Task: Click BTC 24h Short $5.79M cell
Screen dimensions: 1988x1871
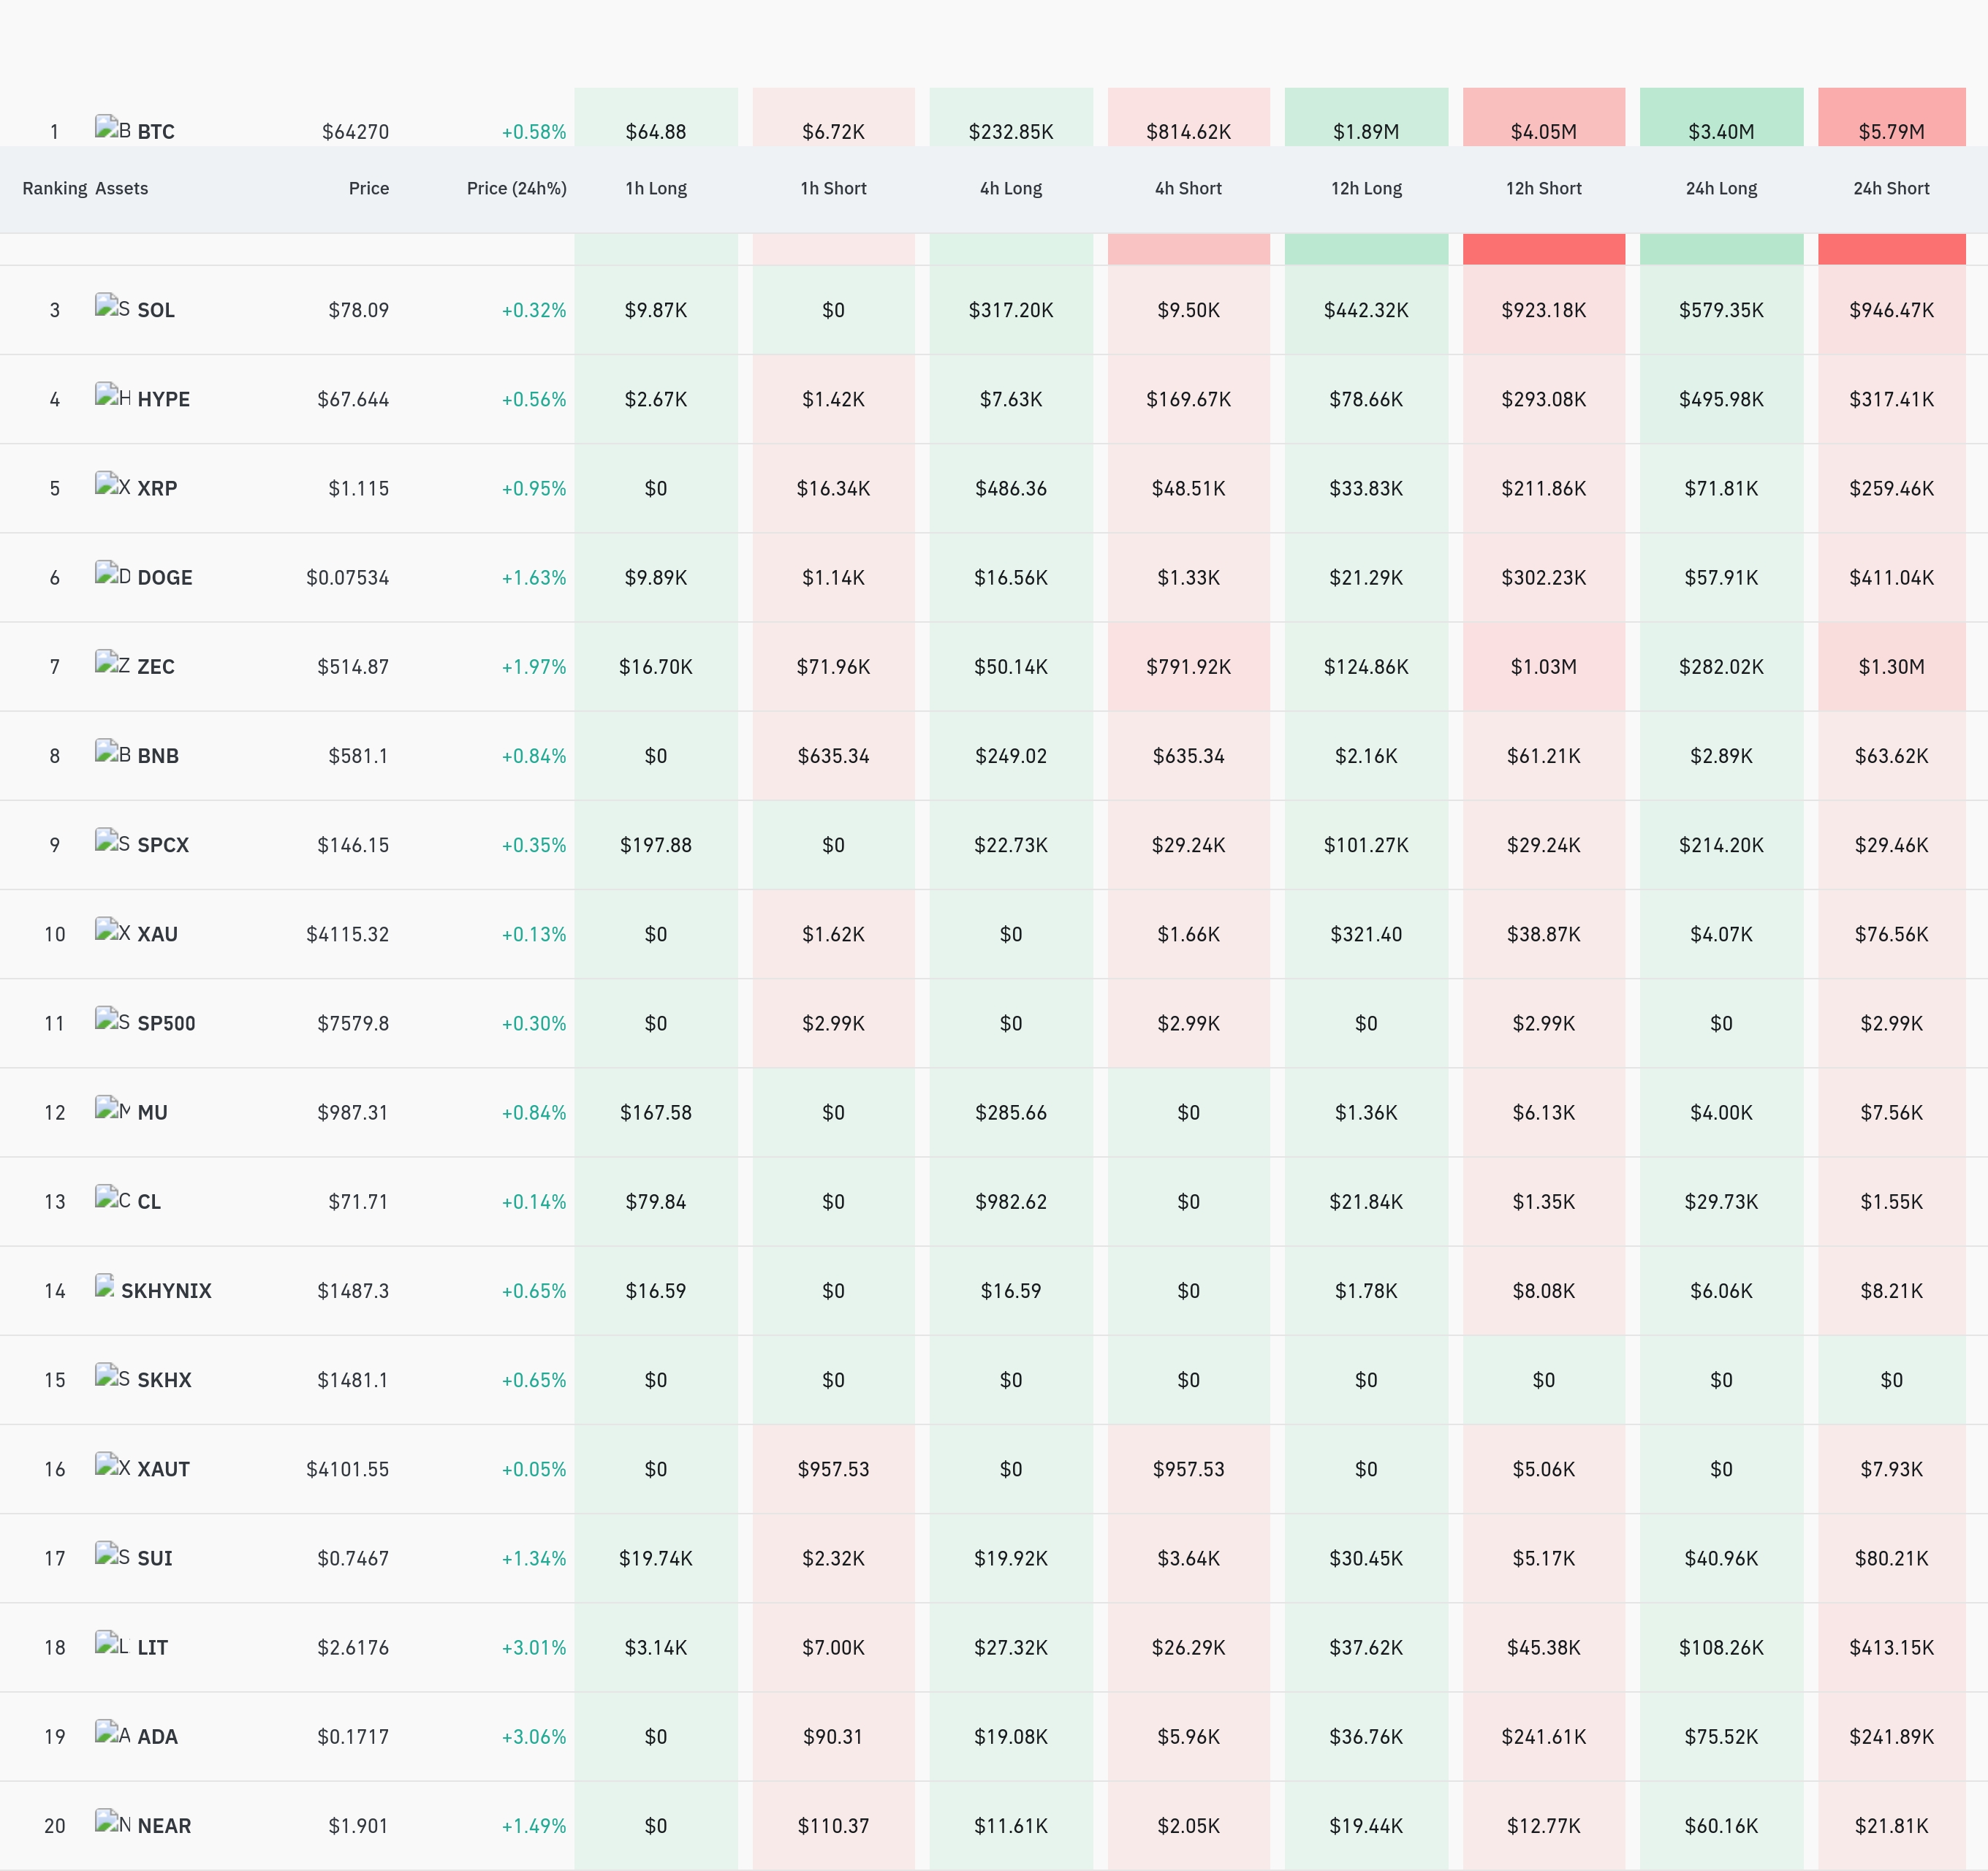Action: coord(1891,117)
